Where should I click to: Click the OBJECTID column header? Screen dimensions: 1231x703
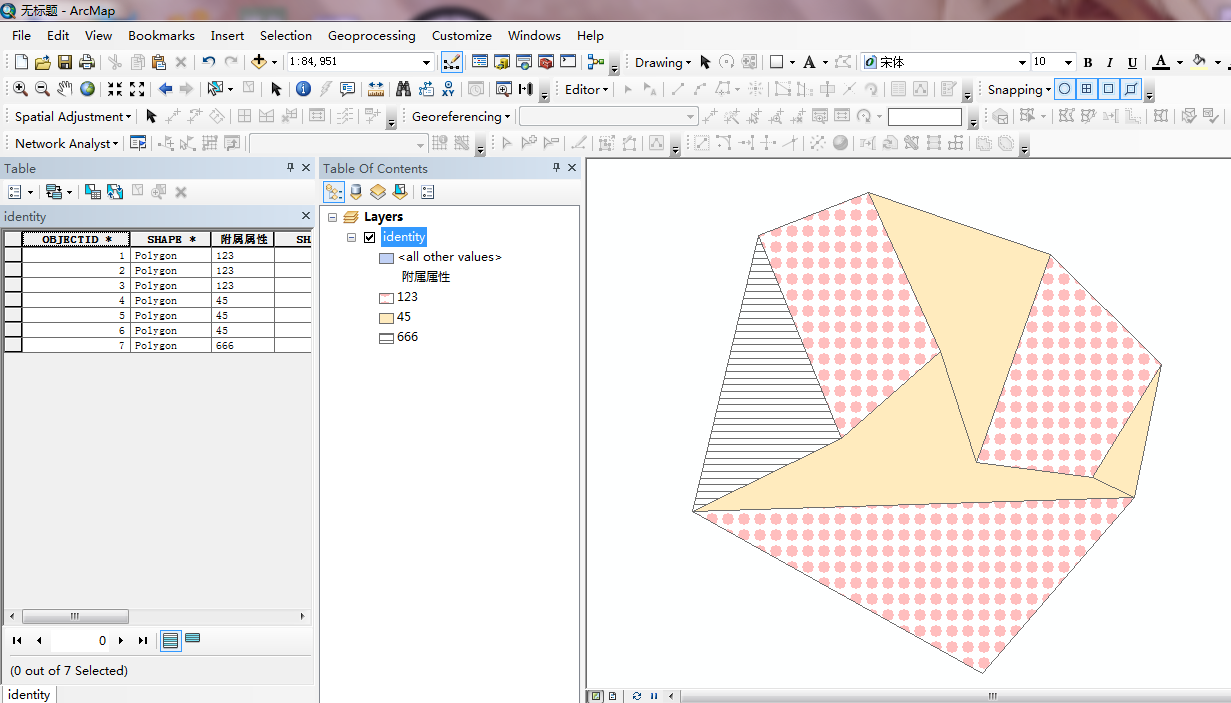click(x=76, y=239)
